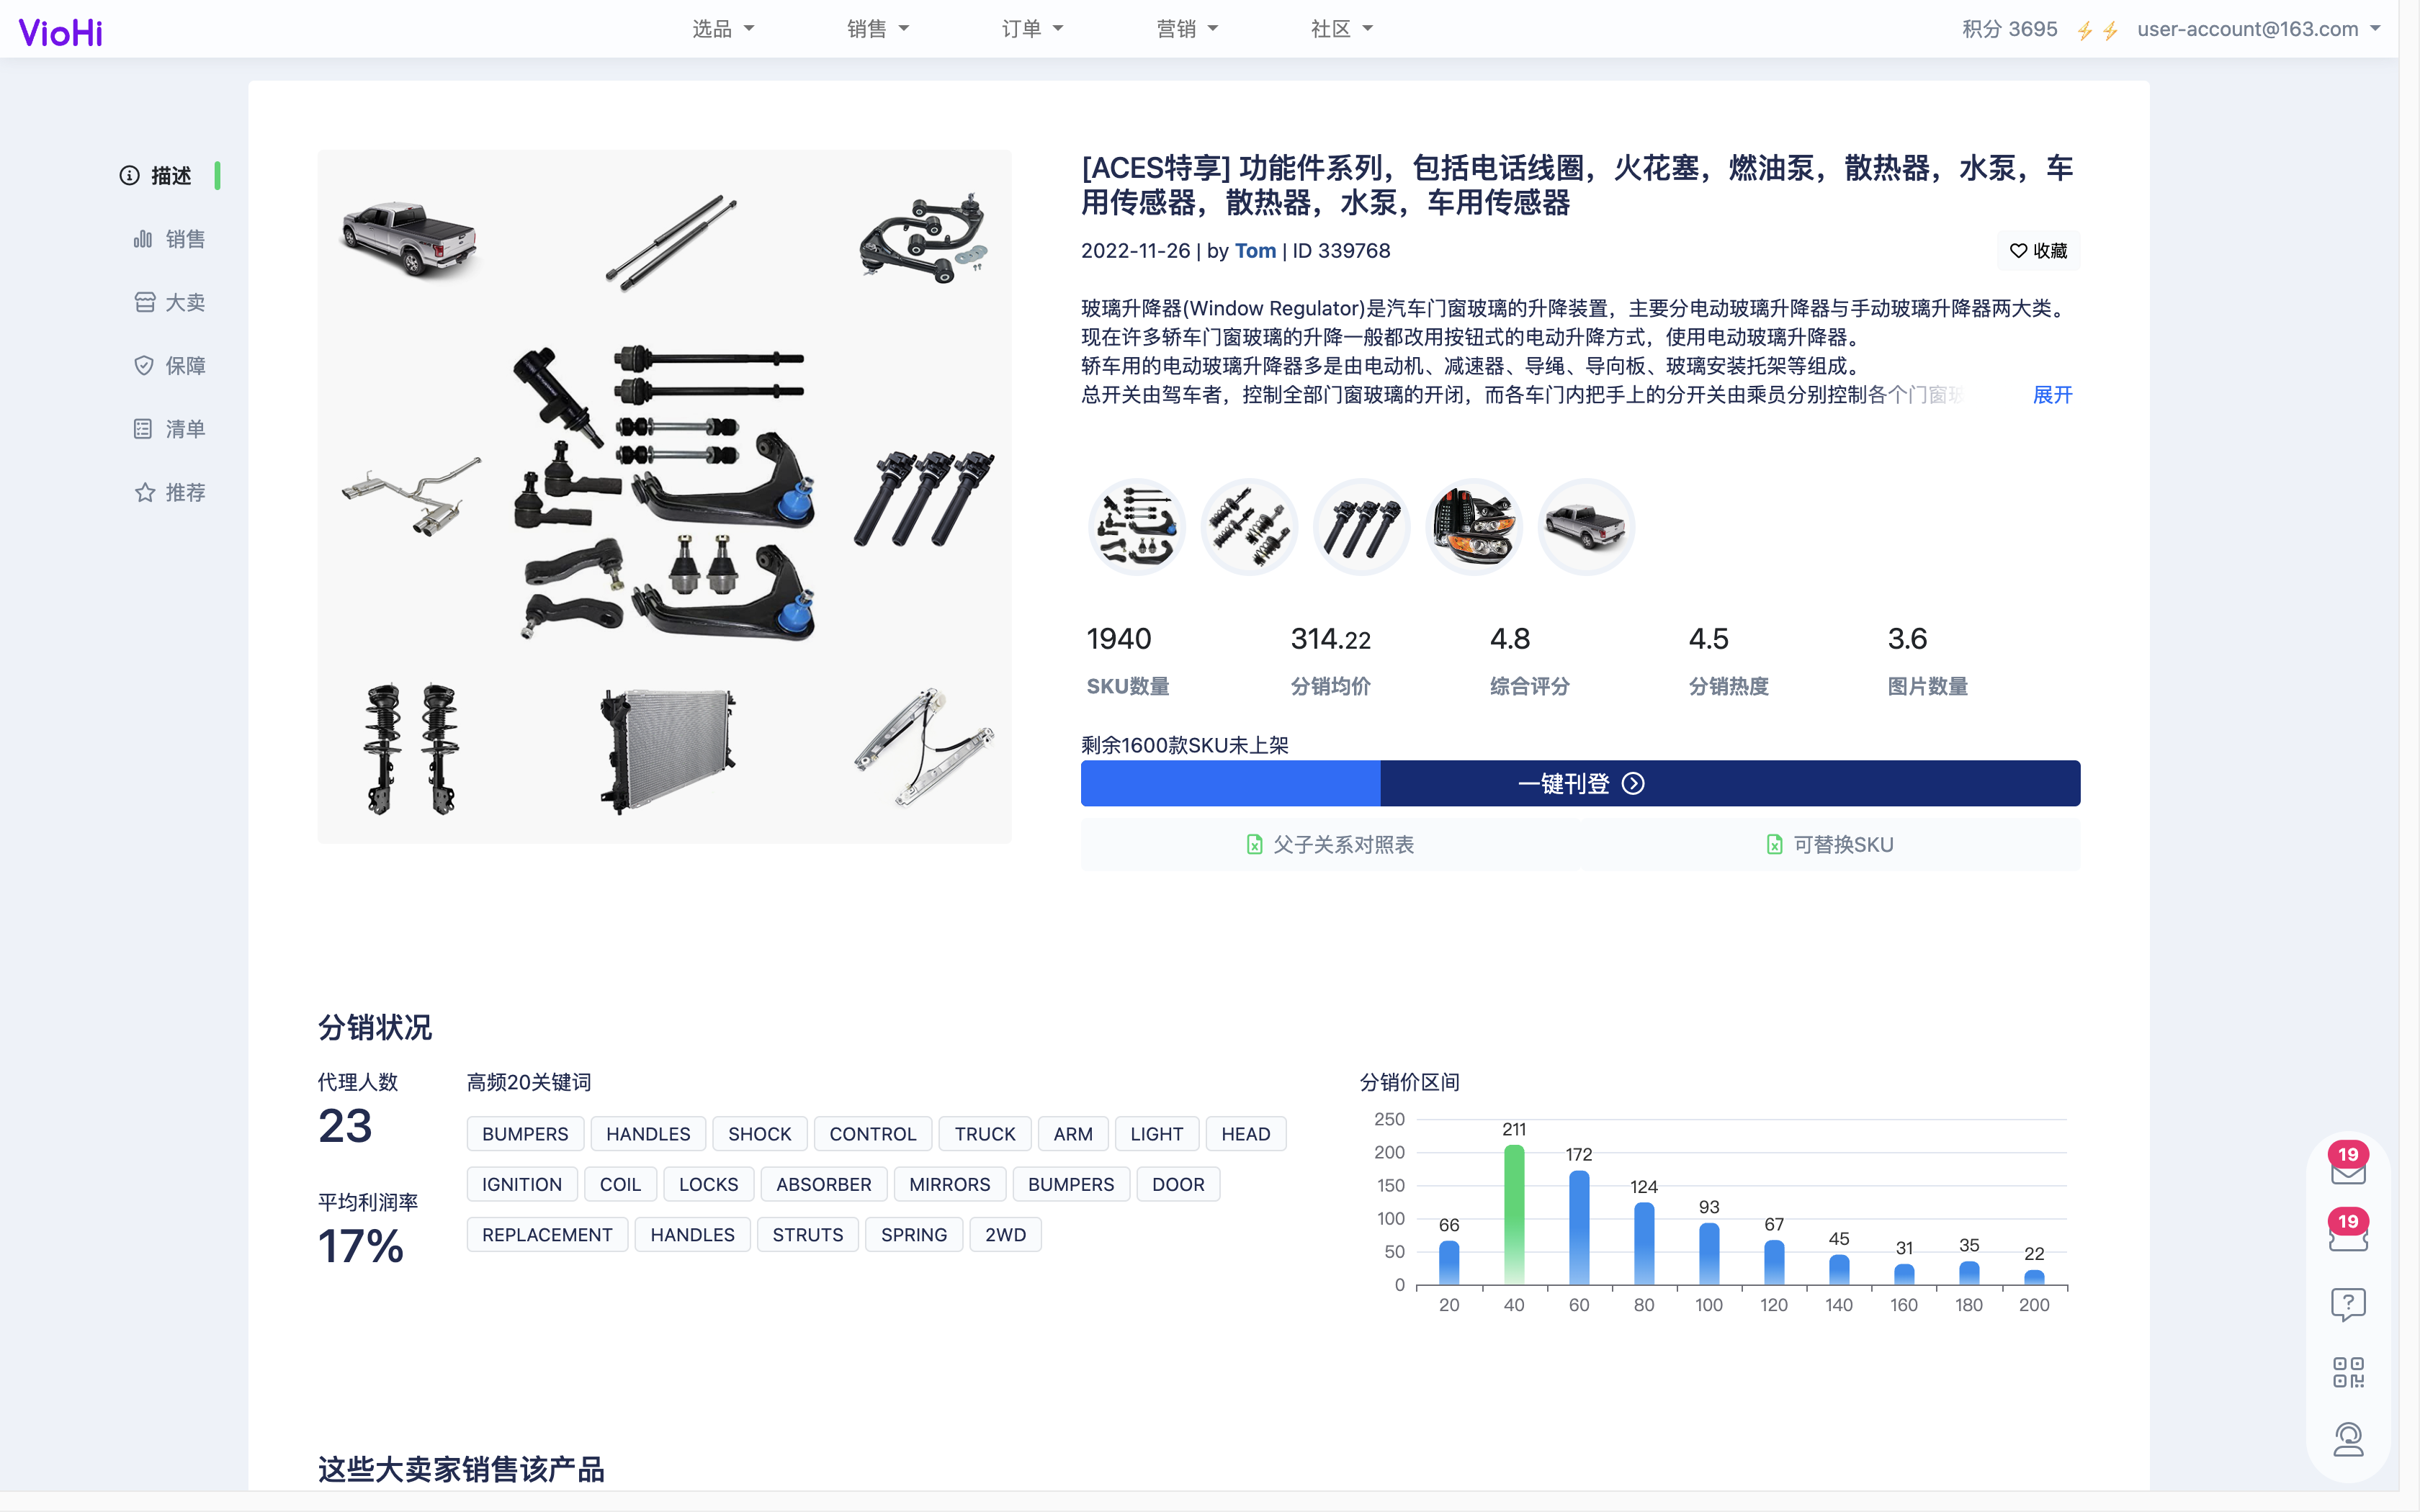Click the MIRRORS keyword tag
The image size is (2420, 1512).
pos(949,1184)
